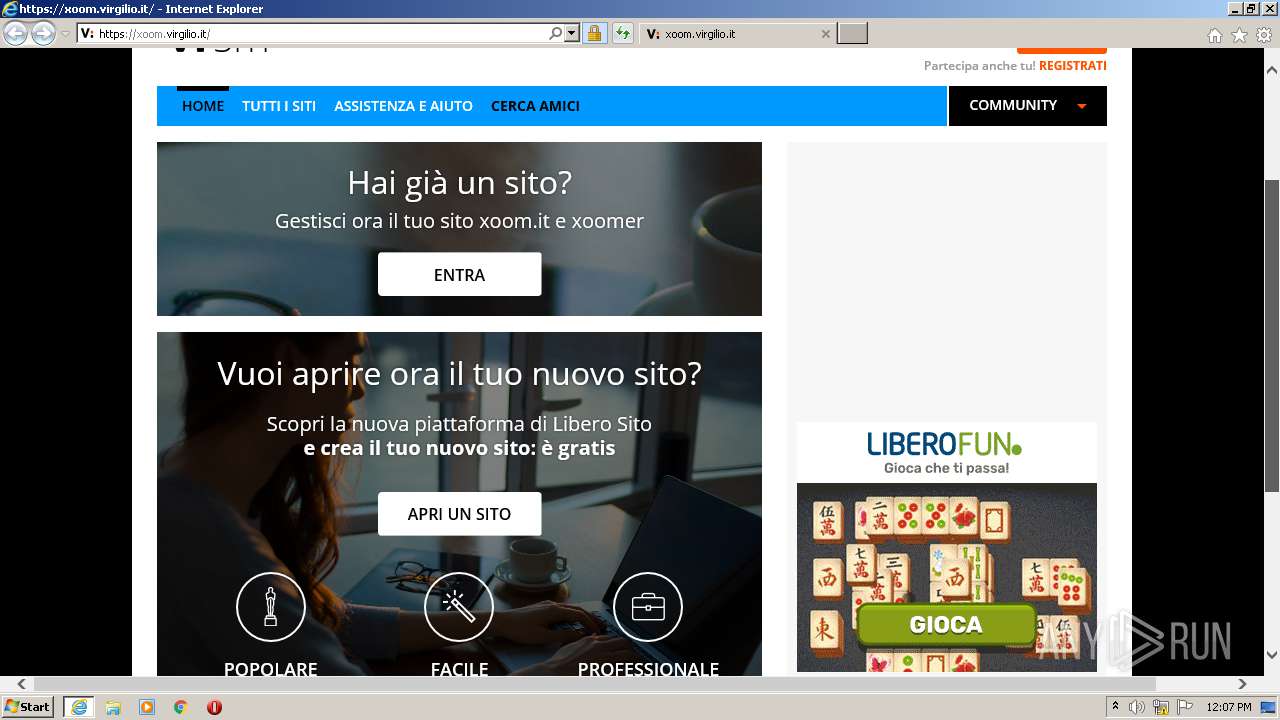Screen dimensions: 1280x720
Task: Show hidden system tray icons
Action: coord(1115,707)
